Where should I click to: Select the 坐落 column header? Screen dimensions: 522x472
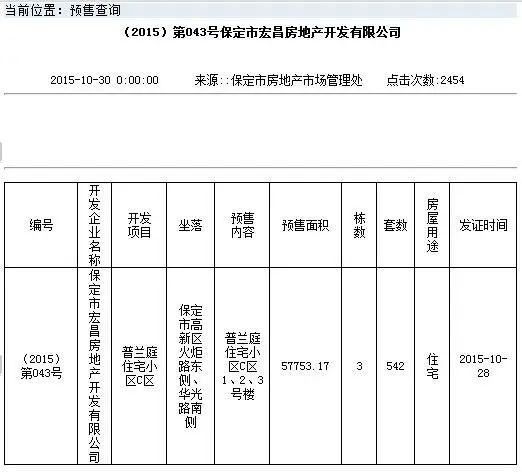[190, 225]
